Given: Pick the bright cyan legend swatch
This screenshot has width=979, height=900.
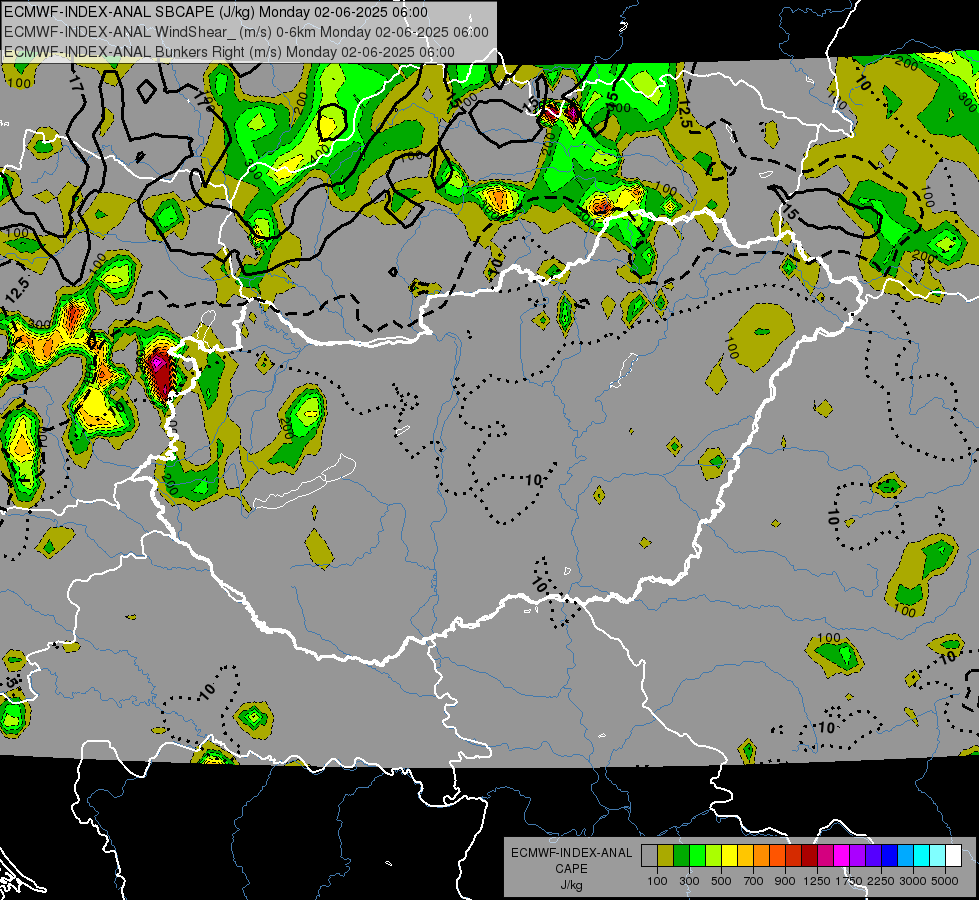Looking at the screenshot, I should click(922, 856).
